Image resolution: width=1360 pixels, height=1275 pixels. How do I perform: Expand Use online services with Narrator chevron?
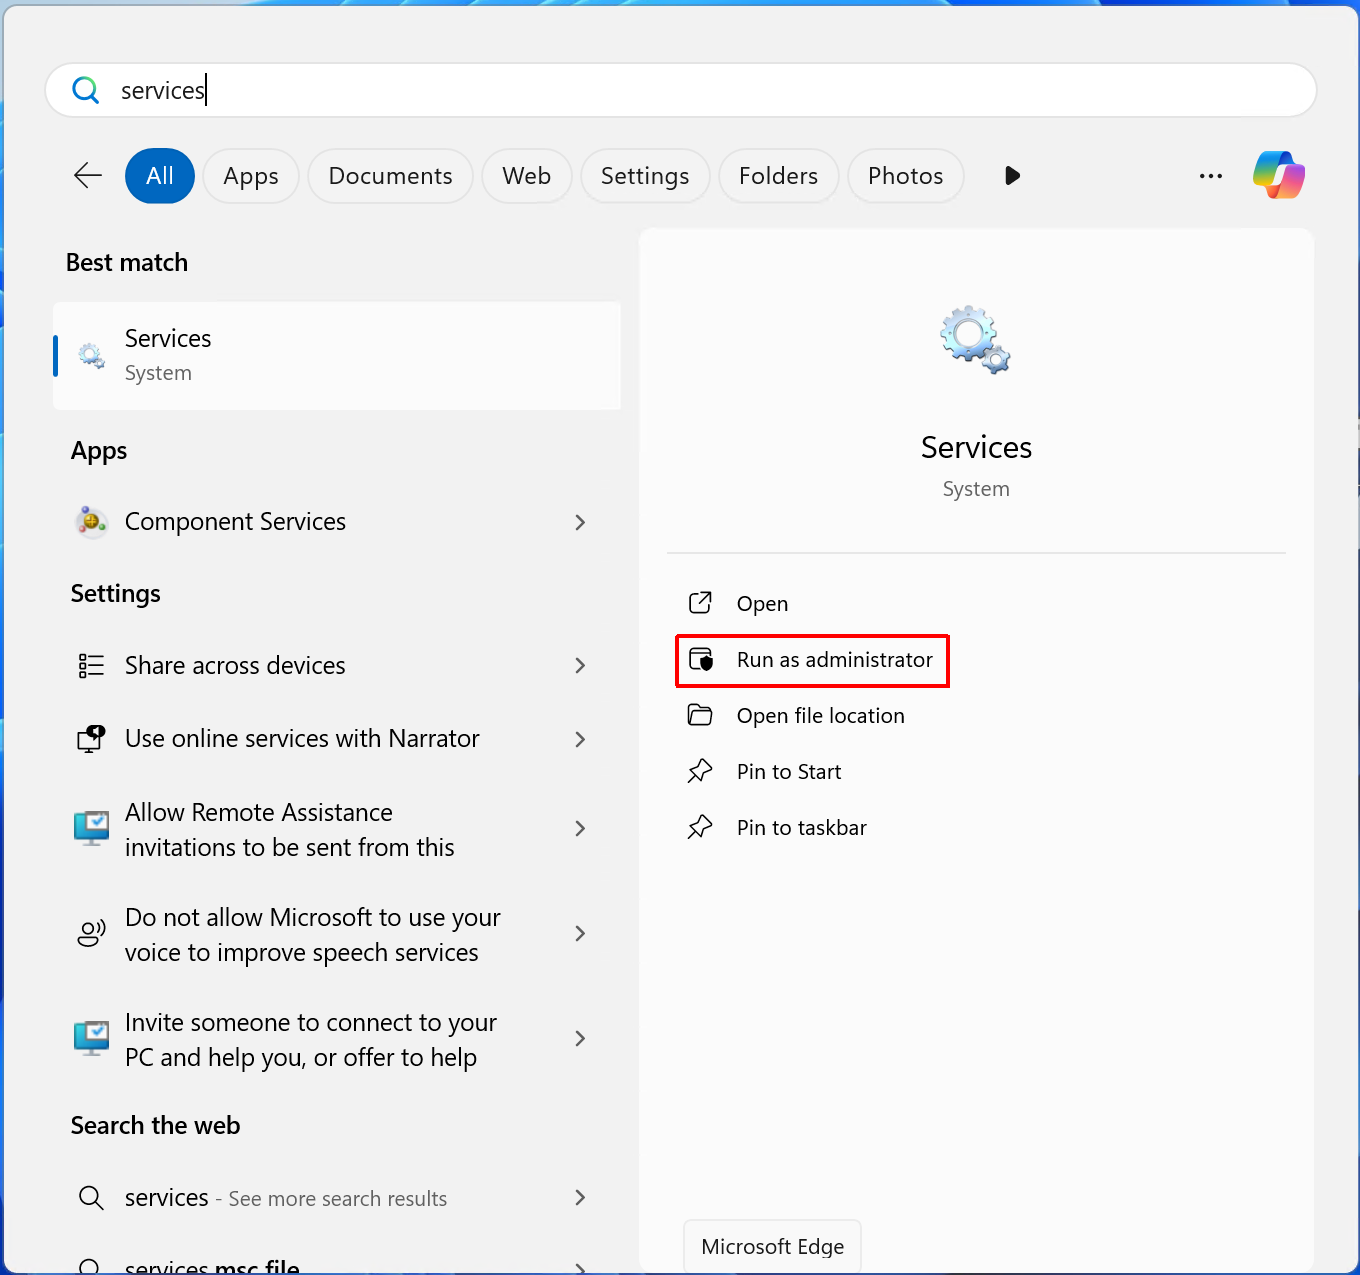580,739
